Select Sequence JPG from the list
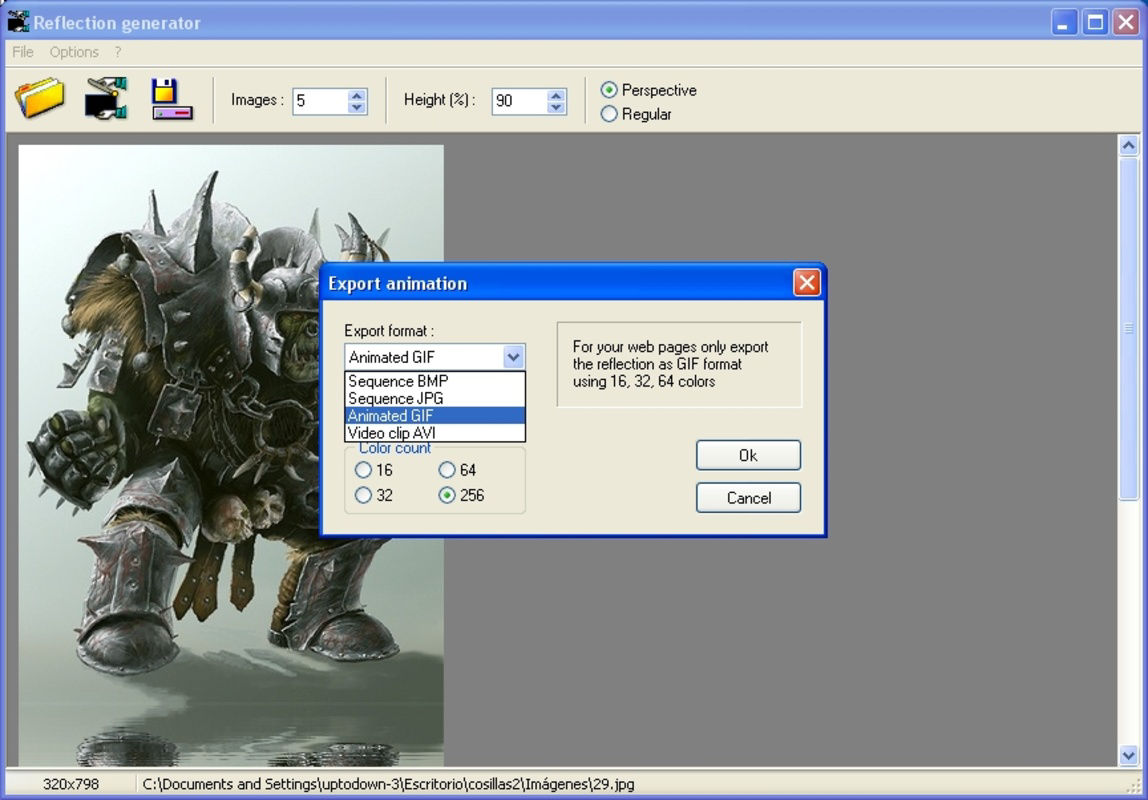 [435, 399]
